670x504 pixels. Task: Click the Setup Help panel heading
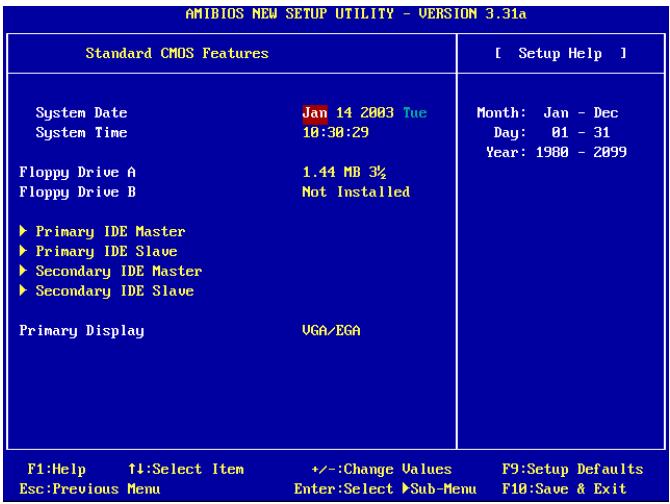(x=560, y=53)
